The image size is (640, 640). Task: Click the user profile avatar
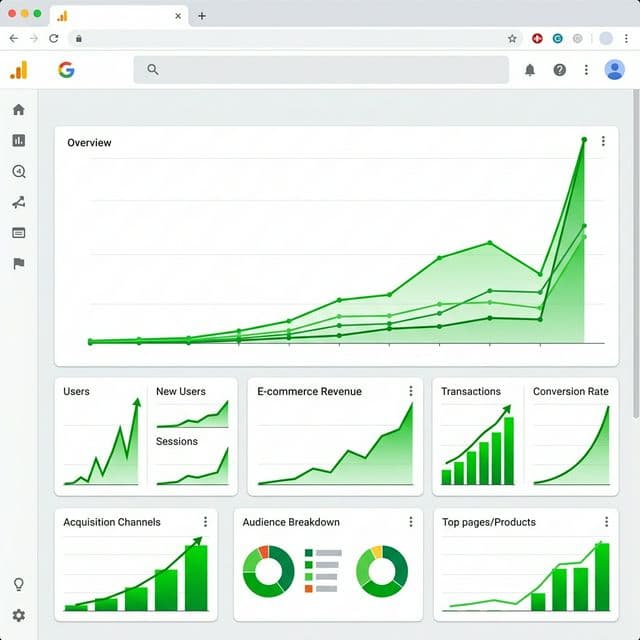(614, 70)
